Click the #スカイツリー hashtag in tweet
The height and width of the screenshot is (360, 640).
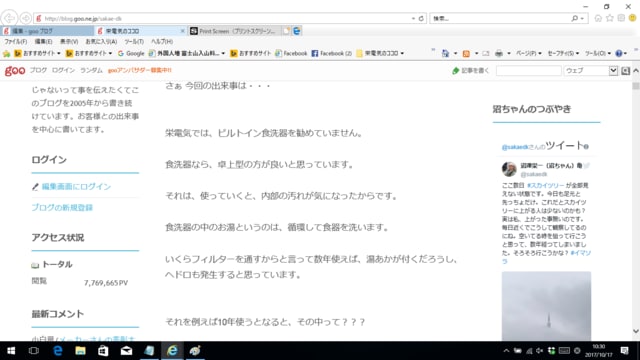point(546,185)
